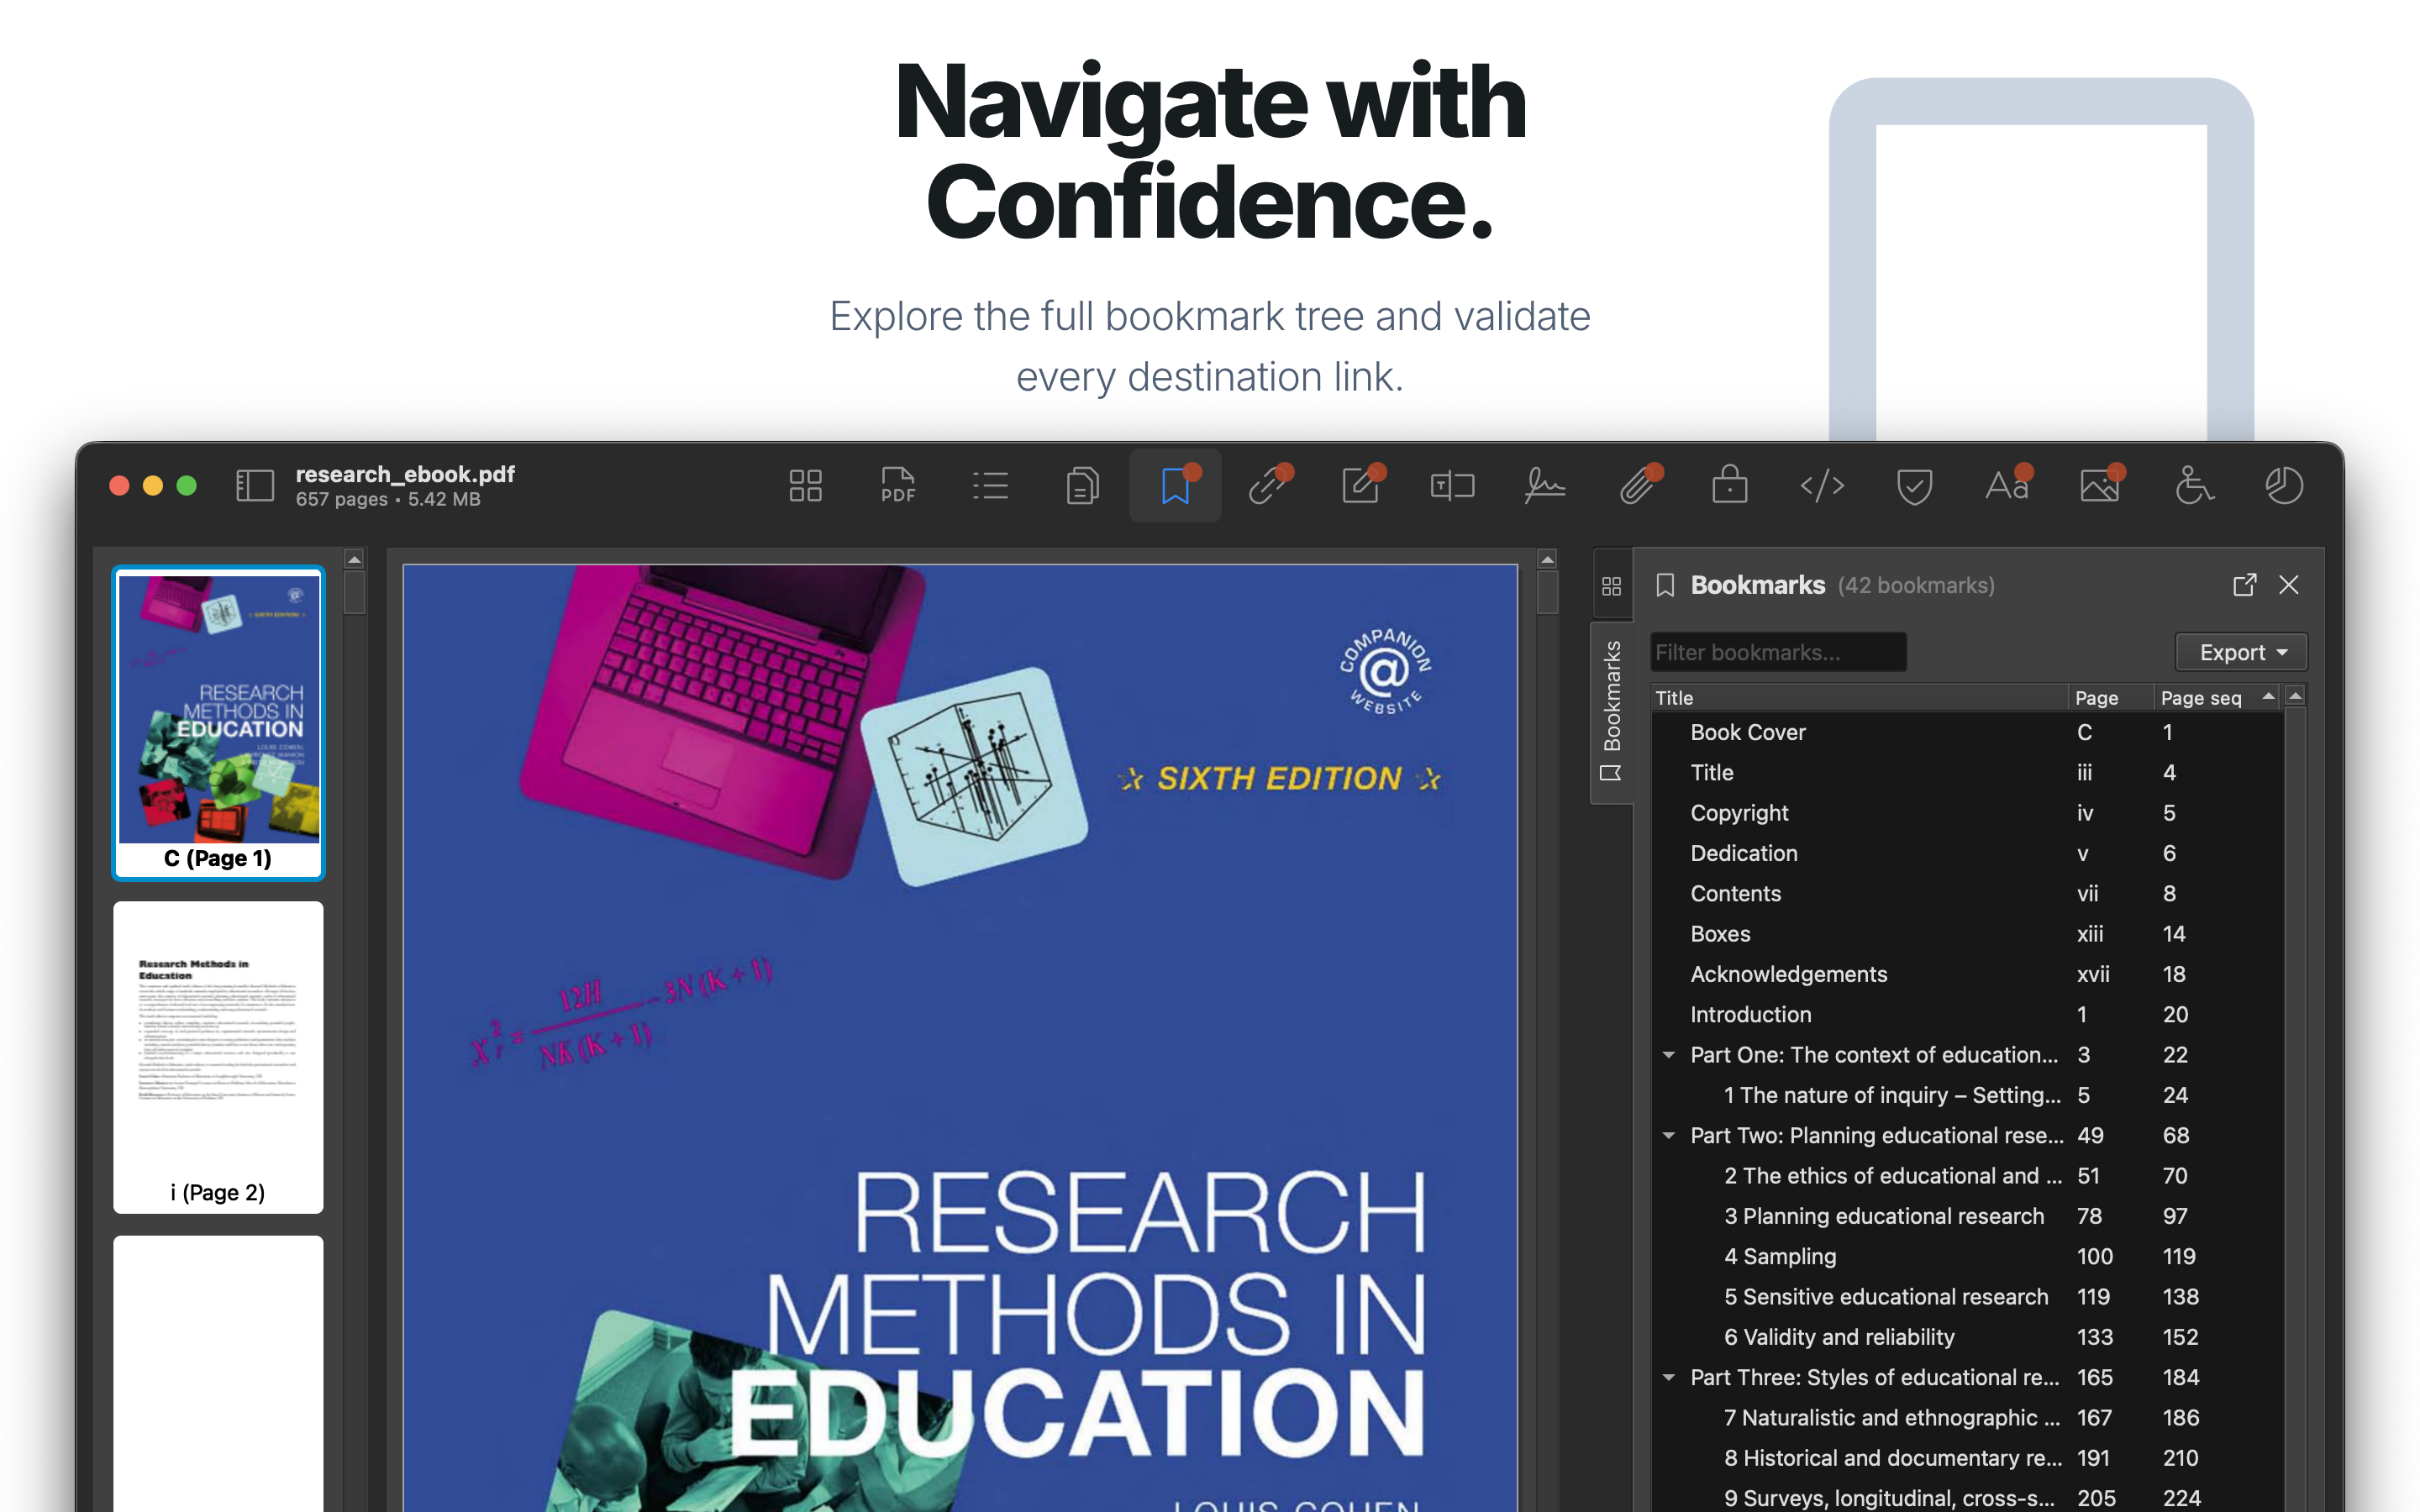The height and width of the screenshot is (1512, 2420).
Task: Click the thumbnail list scroll-up arrow
Action: point(354,559)
